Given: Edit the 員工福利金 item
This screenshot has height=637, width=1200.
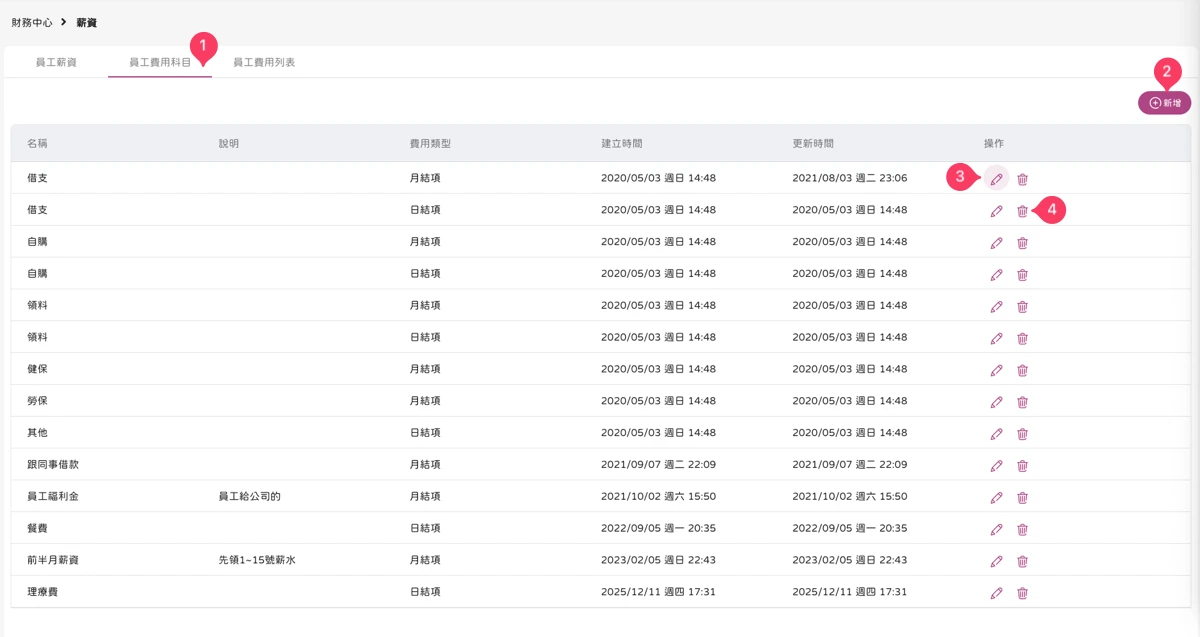Looking at the screenshot, I should tap(996, 498).
